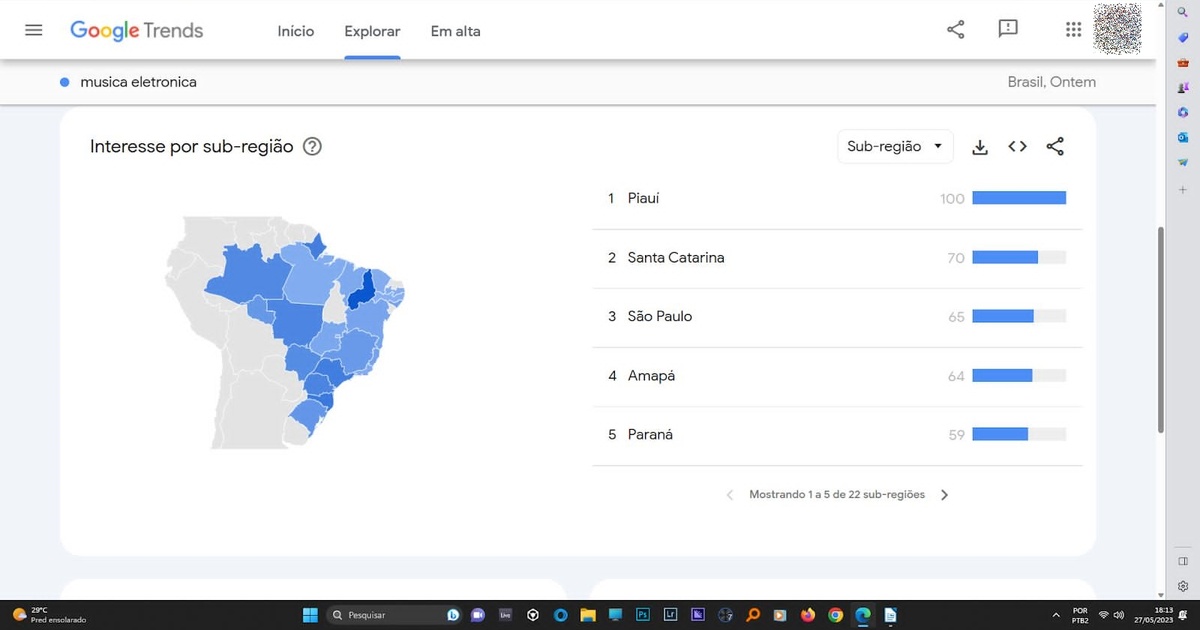The width and height of the screenshot is (1200, 630).
Task: Open Edge sidebar settings gear
Action: [1183, 586]
